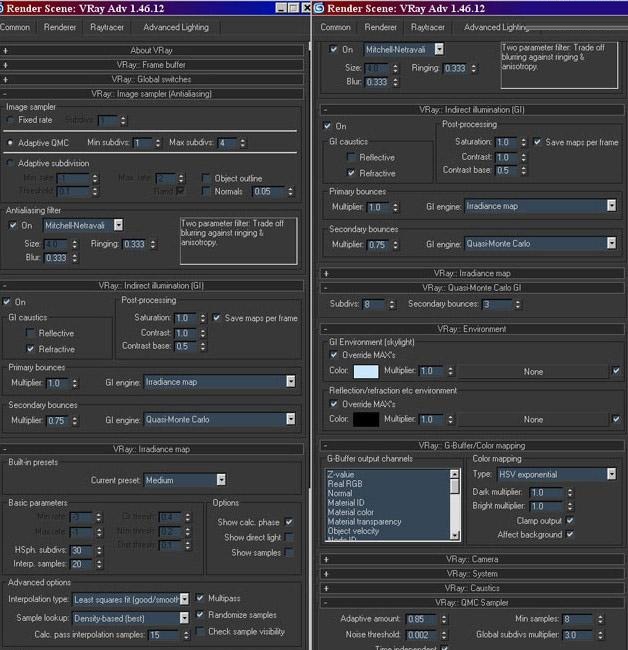The width and height of the screenshot is (628, 650).
Task: Select the Adaptive subdivision image sampler
Action: (10, 163)
